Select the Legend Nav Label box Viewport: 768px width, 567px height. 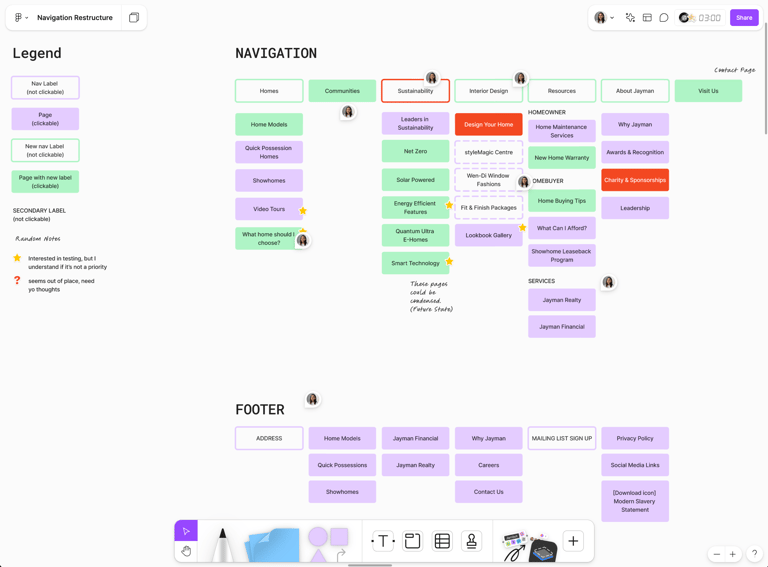coord(45,88)
